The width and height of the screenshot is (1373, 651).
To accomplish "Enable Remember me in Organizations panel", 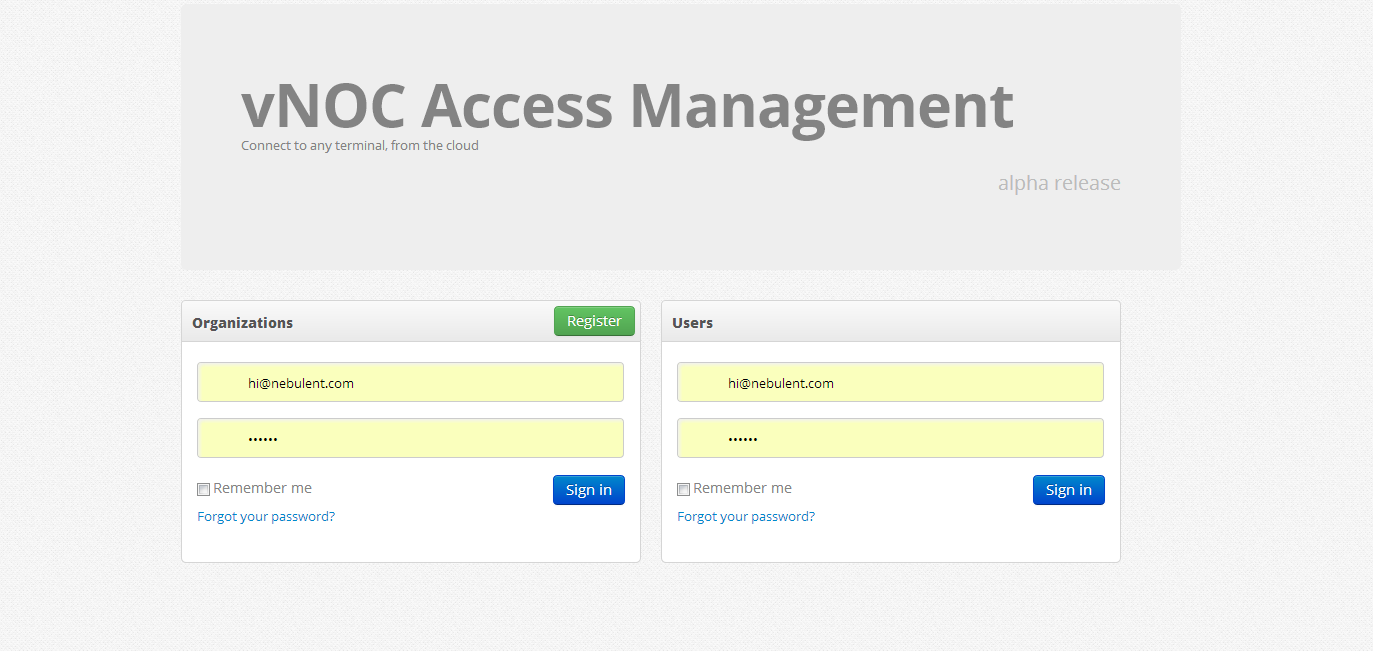I will pyautogui.click(x=203, y=489).
